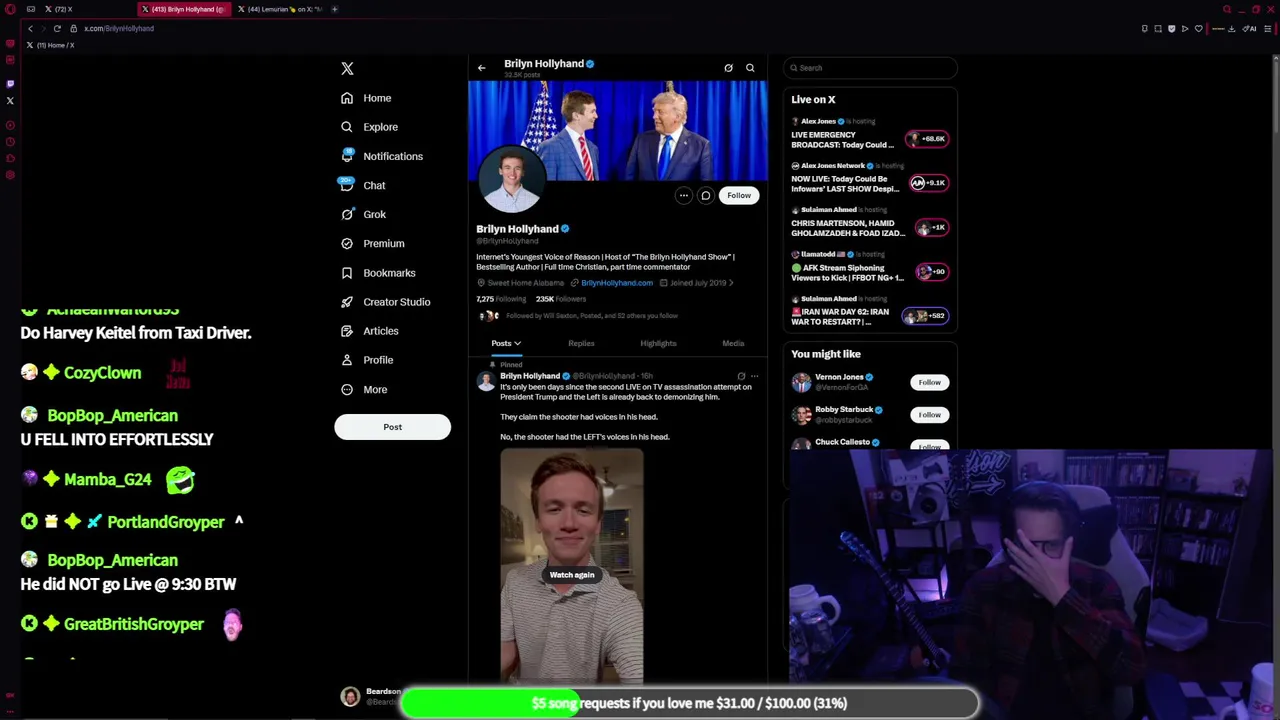Click Watch again on the video
This screenshot has width=1280, height=720.
(572, 575)
